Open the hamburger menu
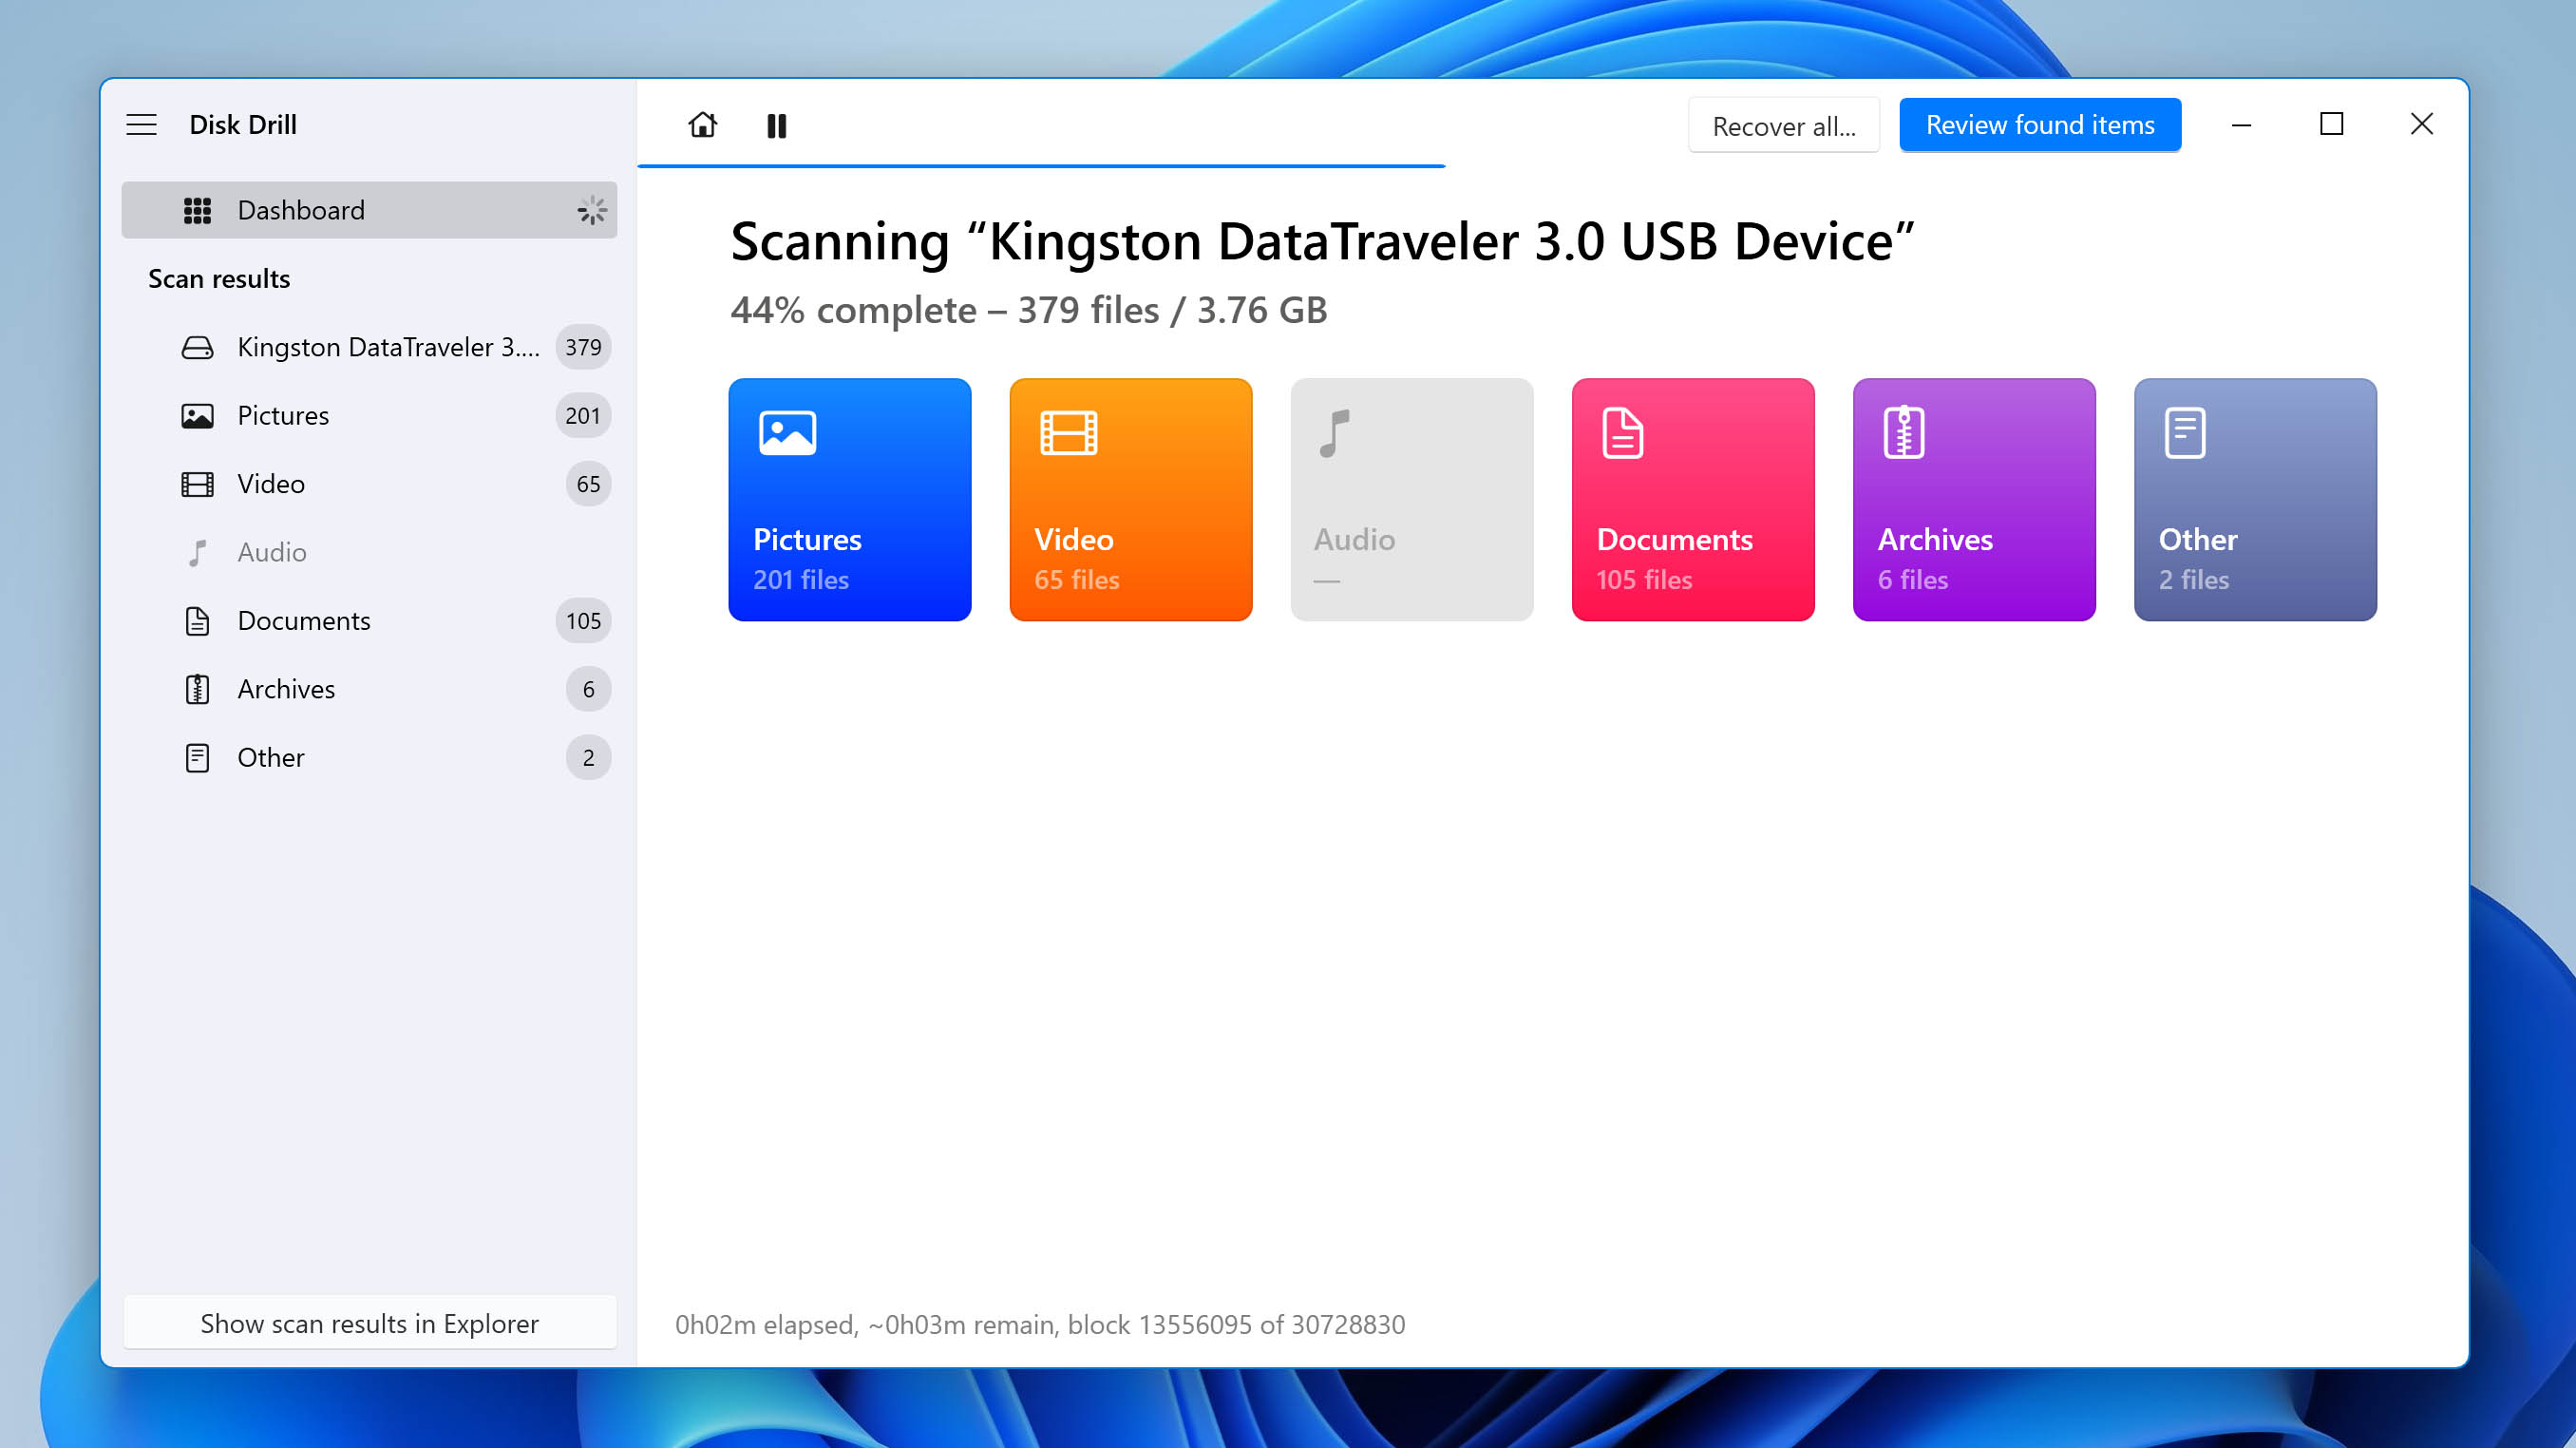This screenshot has width=2576, height=1448. [x=141, y=125]
